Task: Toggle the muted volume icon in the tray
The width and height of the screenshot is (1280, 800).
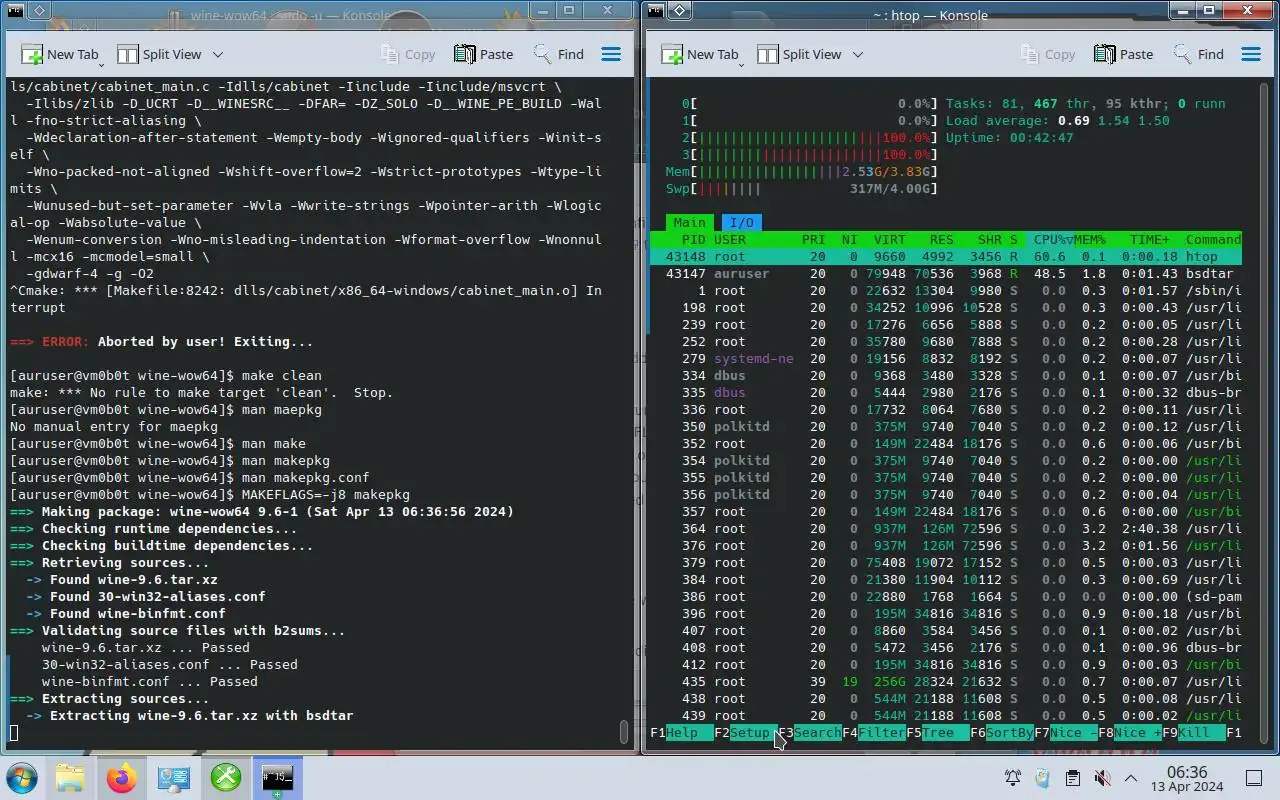Action: pyautogui.click(x=1102, y=778)
